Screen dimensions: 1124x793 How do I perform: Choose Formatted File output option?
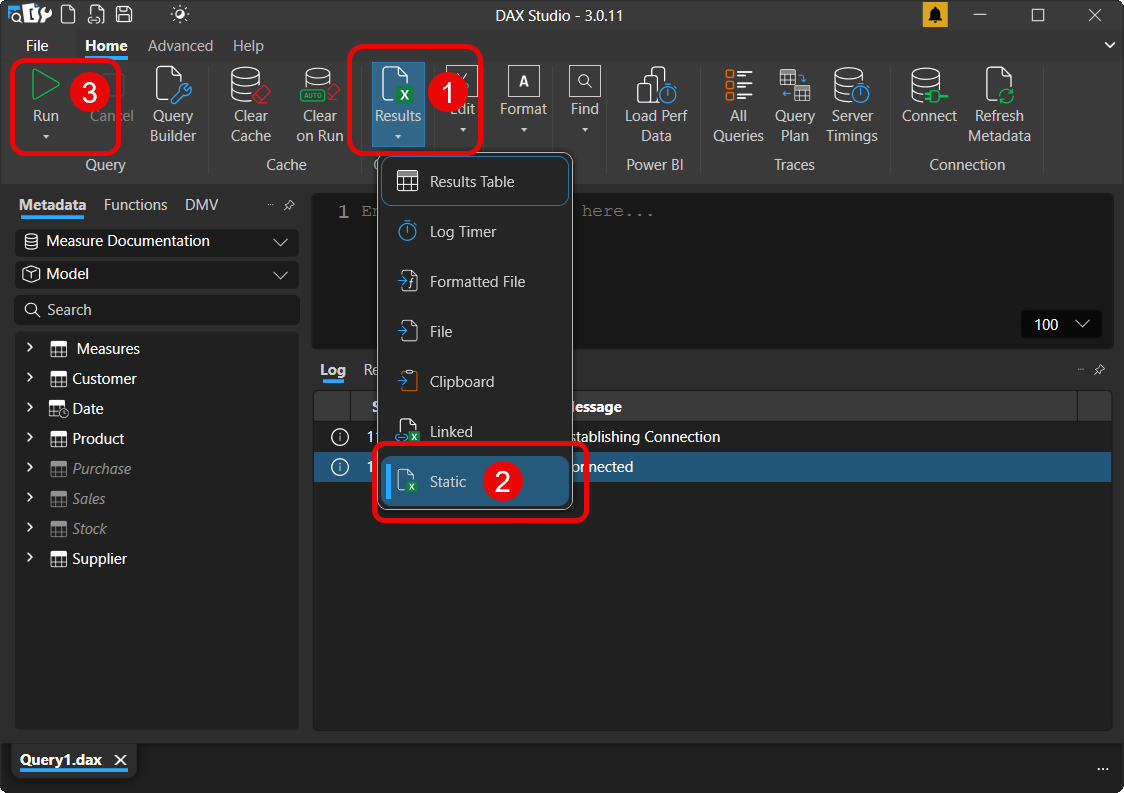point(475,282)
